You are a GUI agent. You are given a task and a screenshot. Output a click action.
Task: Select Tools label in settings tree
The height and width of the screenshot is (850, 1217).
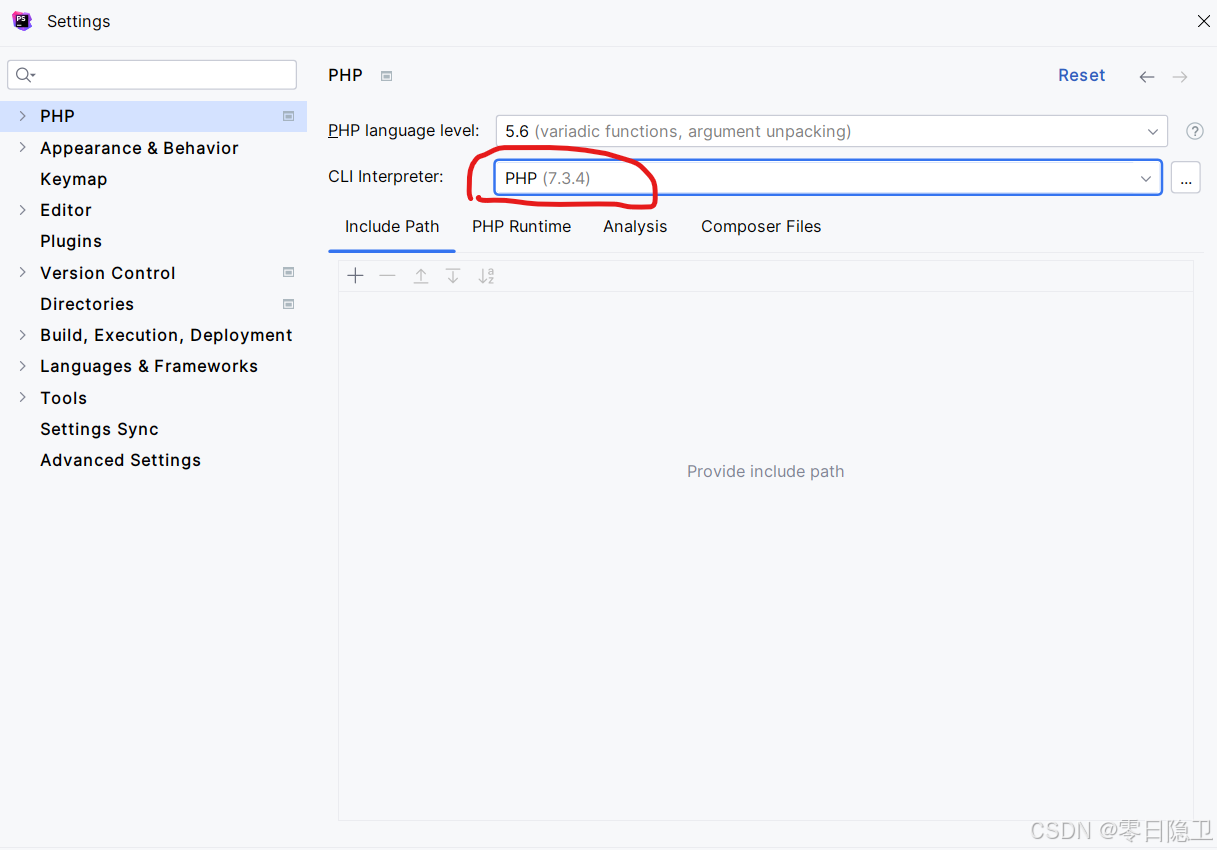[63, 398]
